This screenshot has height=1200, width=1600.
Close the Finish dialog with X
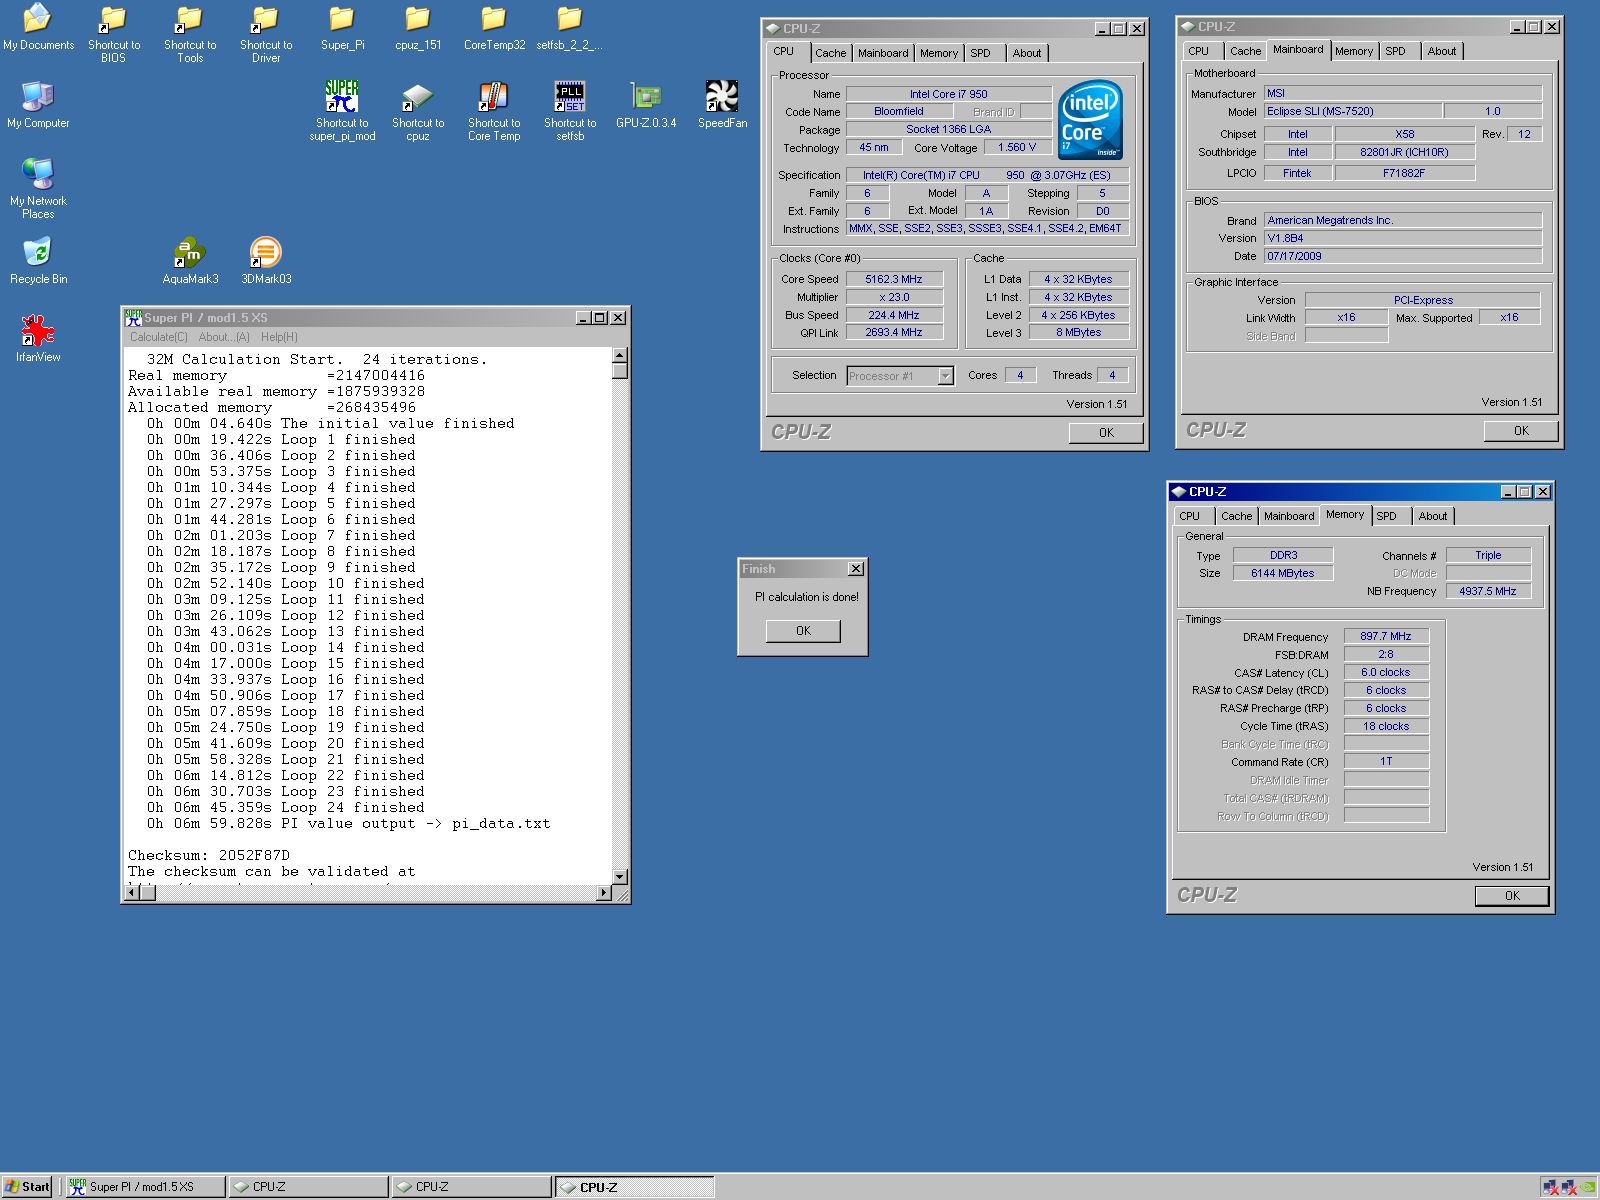point(856,569)
